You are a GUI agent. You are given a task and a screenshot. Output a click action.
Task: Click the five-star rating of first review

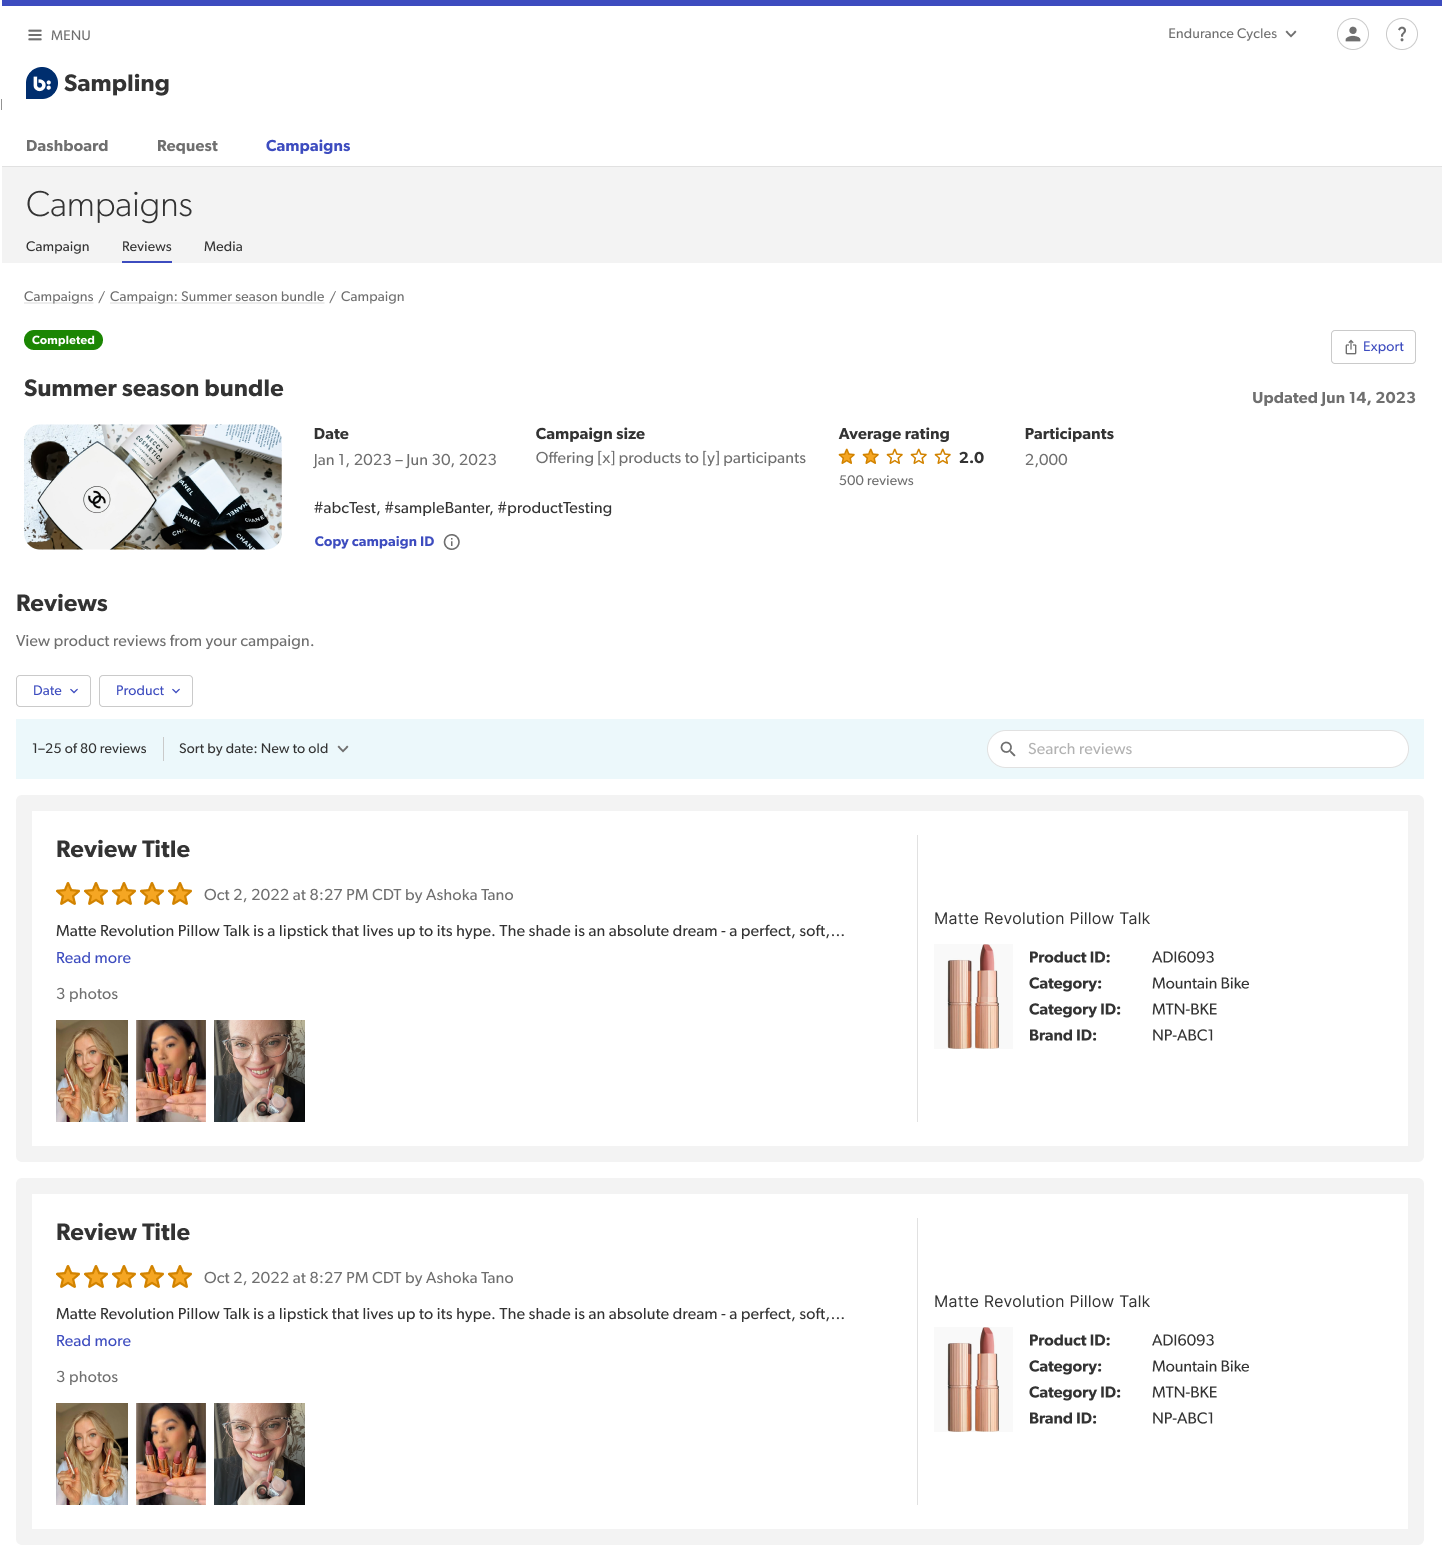click(124, 894)
